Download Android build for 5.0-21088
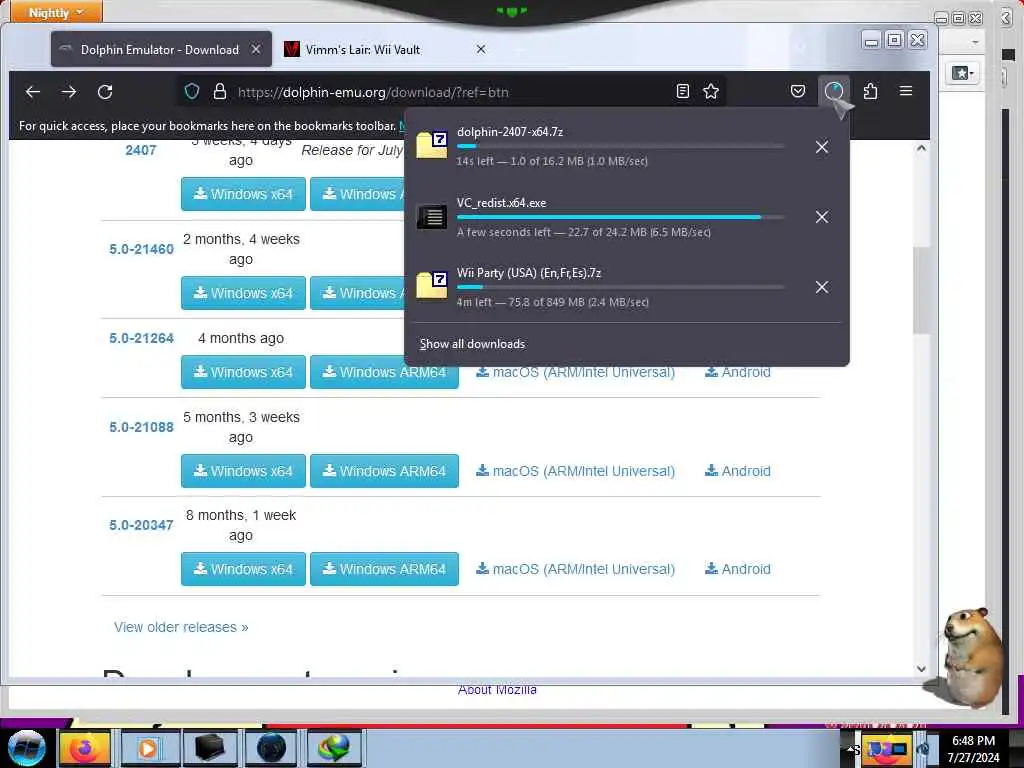The height and width of the screenshot is (768, 1024). click(x=737, y=472)
